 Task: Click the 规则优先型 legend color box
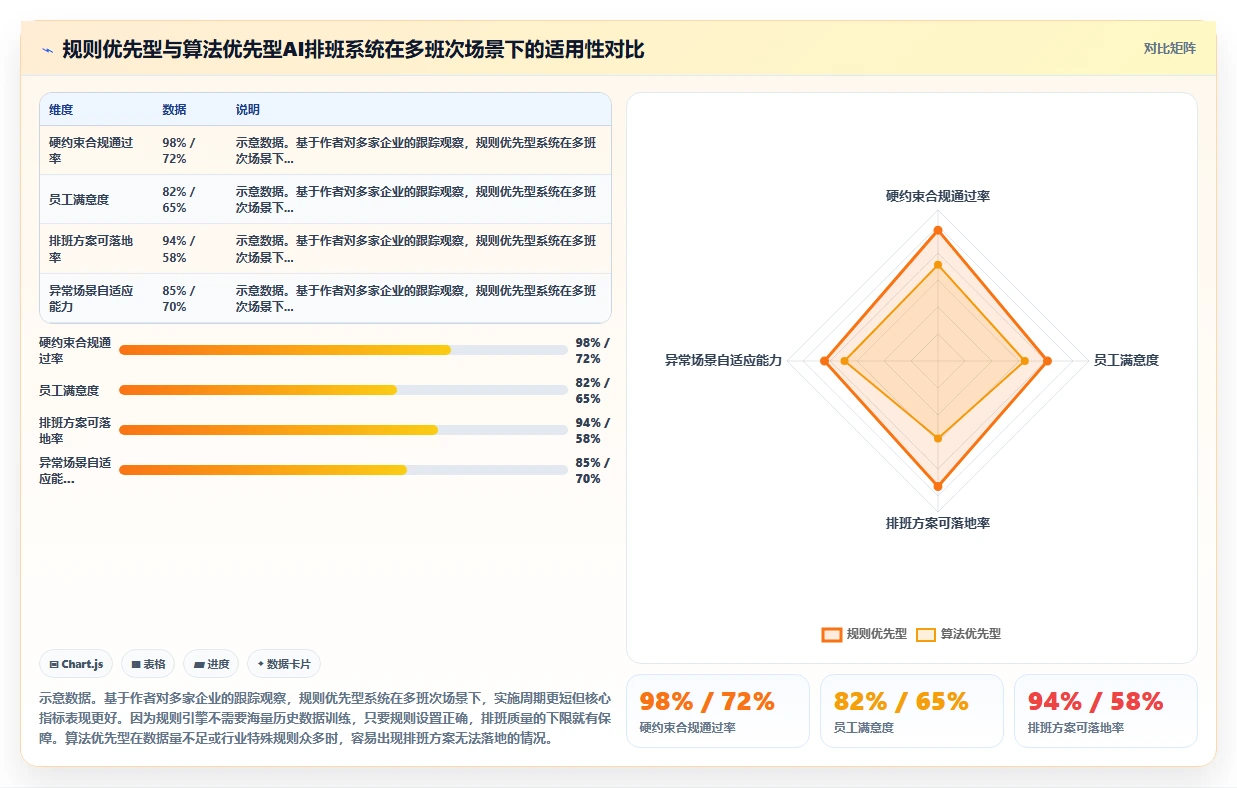tap(831, 634)
